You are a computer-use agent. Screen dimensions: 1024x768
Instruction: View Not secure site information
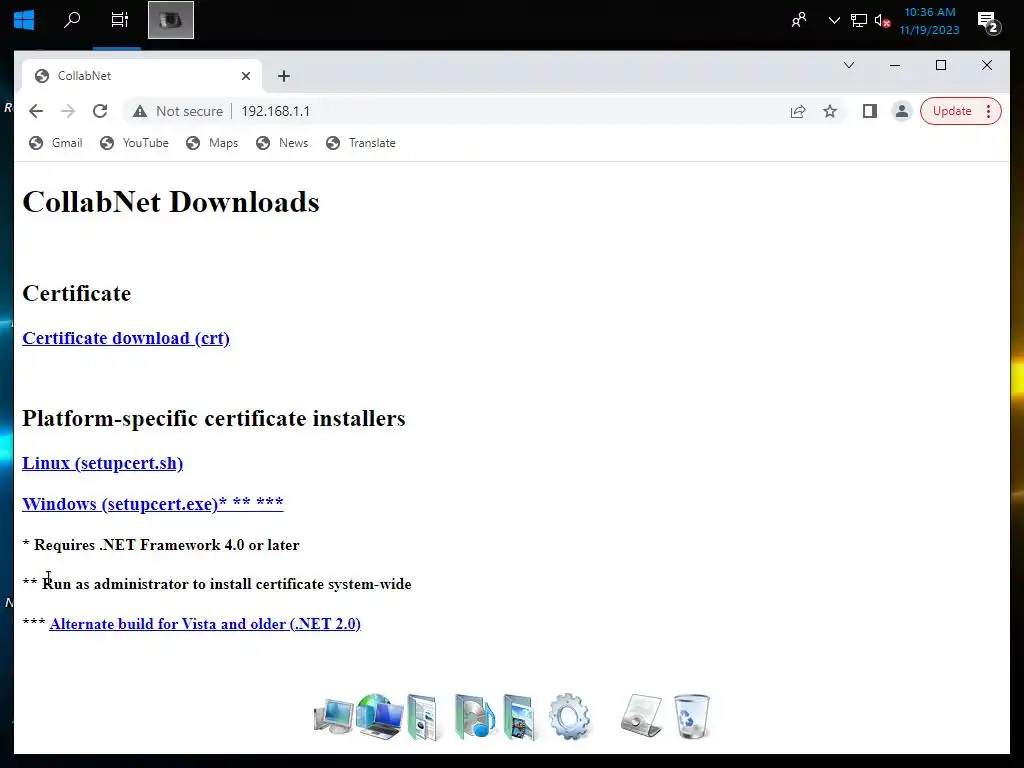(x=178, y=111)
